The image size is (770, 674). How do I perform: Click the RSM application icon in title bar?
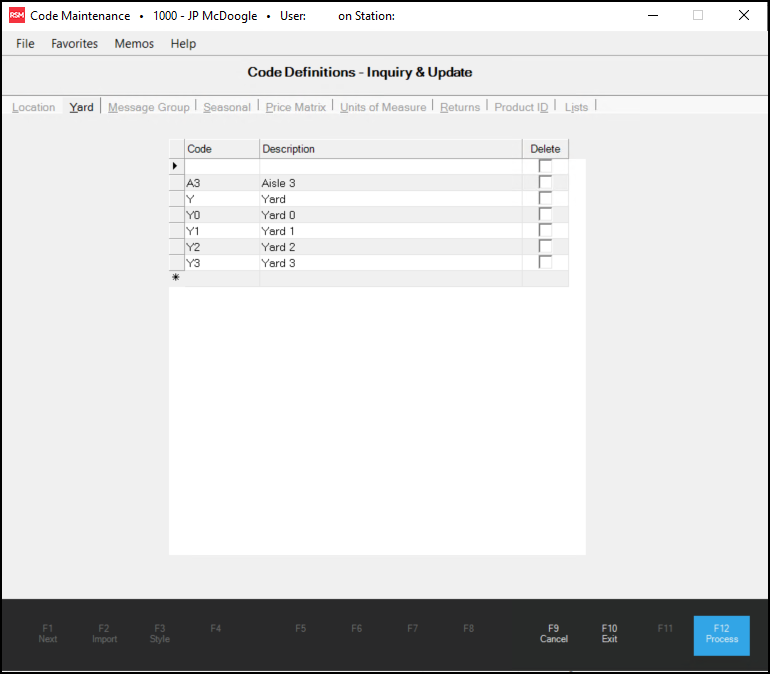click(x=17, y=16)
